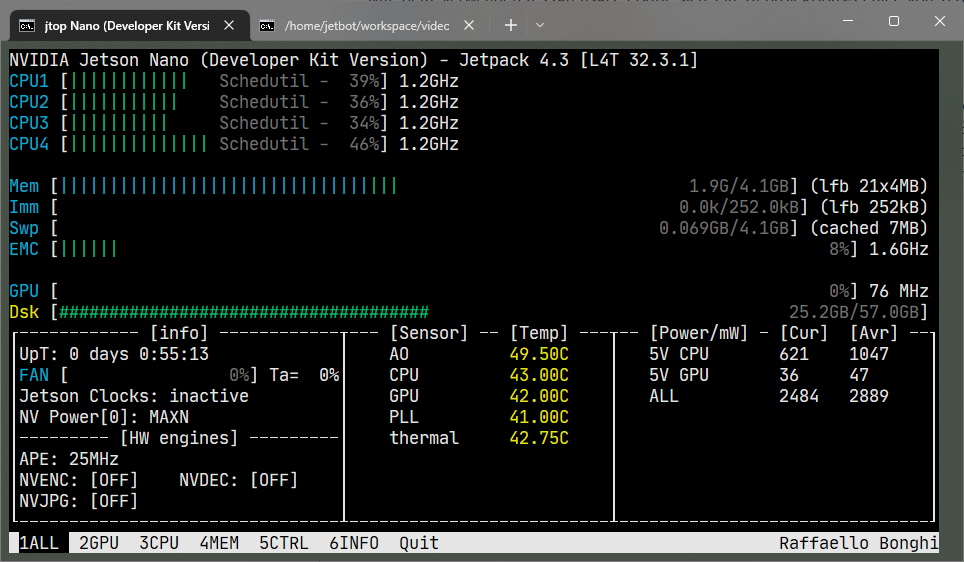
Task: Click Quit in the jtop footer
Action: click(419, 543)
